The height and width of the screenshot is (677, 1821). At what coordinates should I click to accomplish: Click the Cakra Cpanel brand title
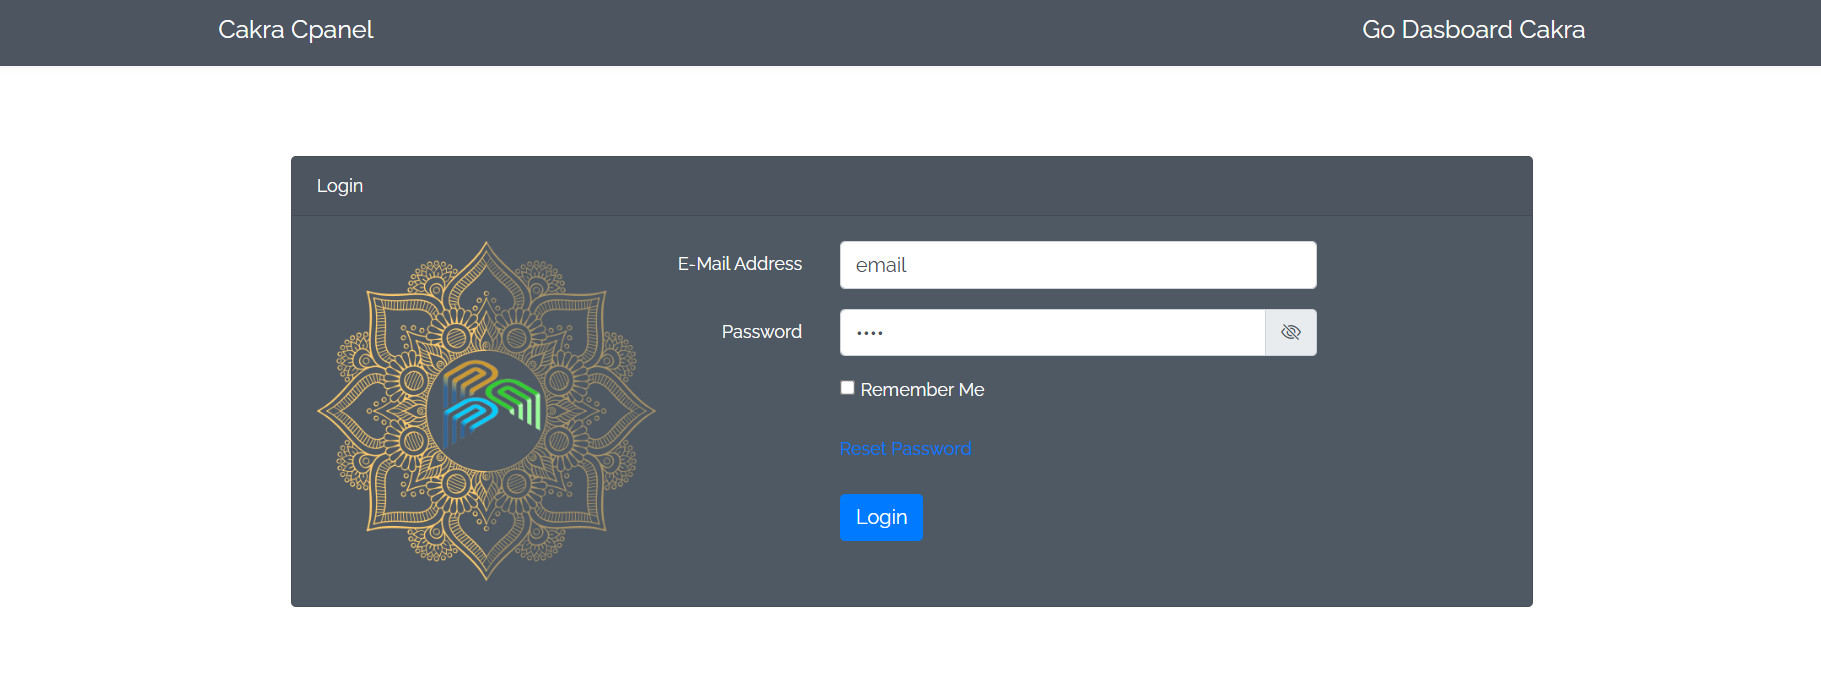(296, 30)
